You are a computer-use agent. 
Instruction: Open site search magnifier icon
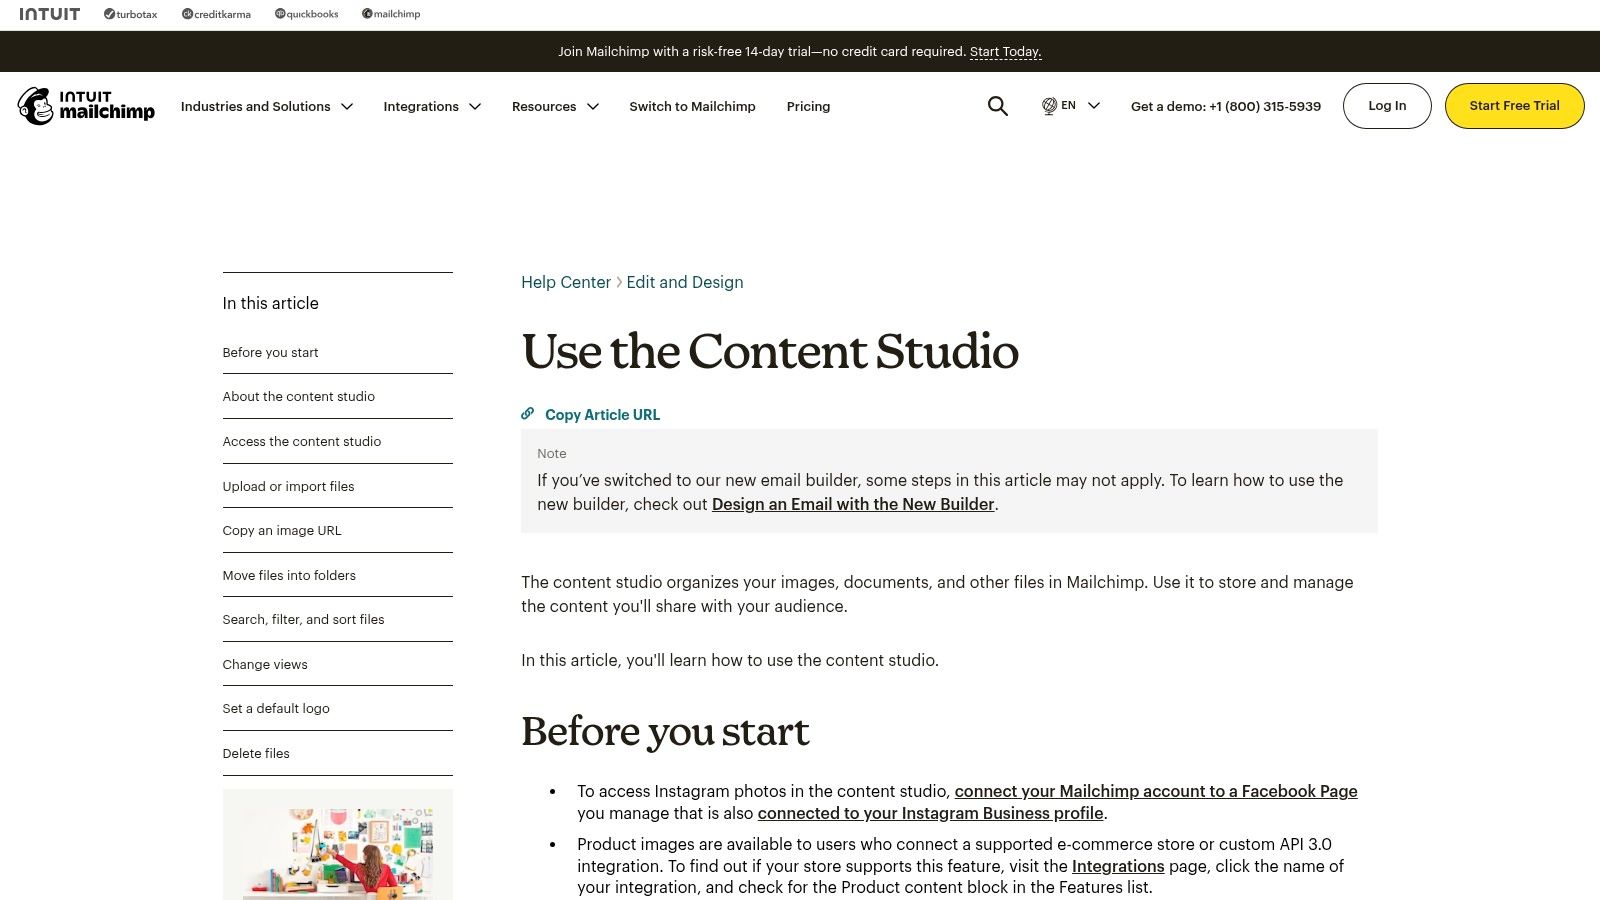coord(997,106)
